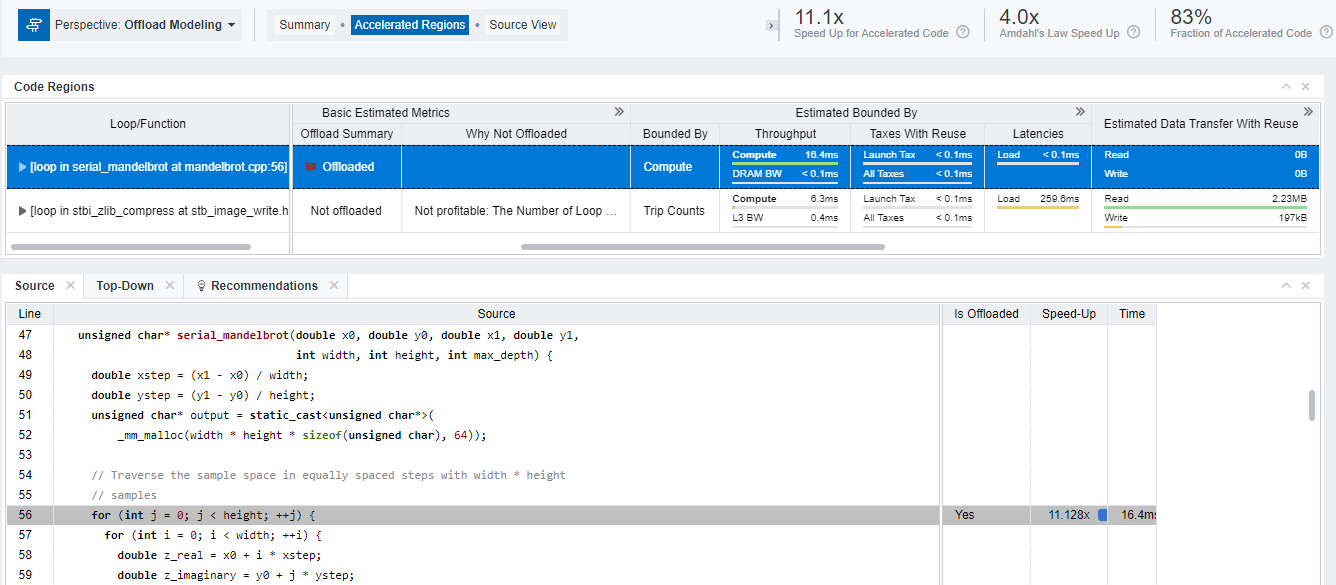Expand the stbi_zlib_compress loop row
Viewport: 1336px width, 585px height.
pyautogui.click(x=23, y=211)
